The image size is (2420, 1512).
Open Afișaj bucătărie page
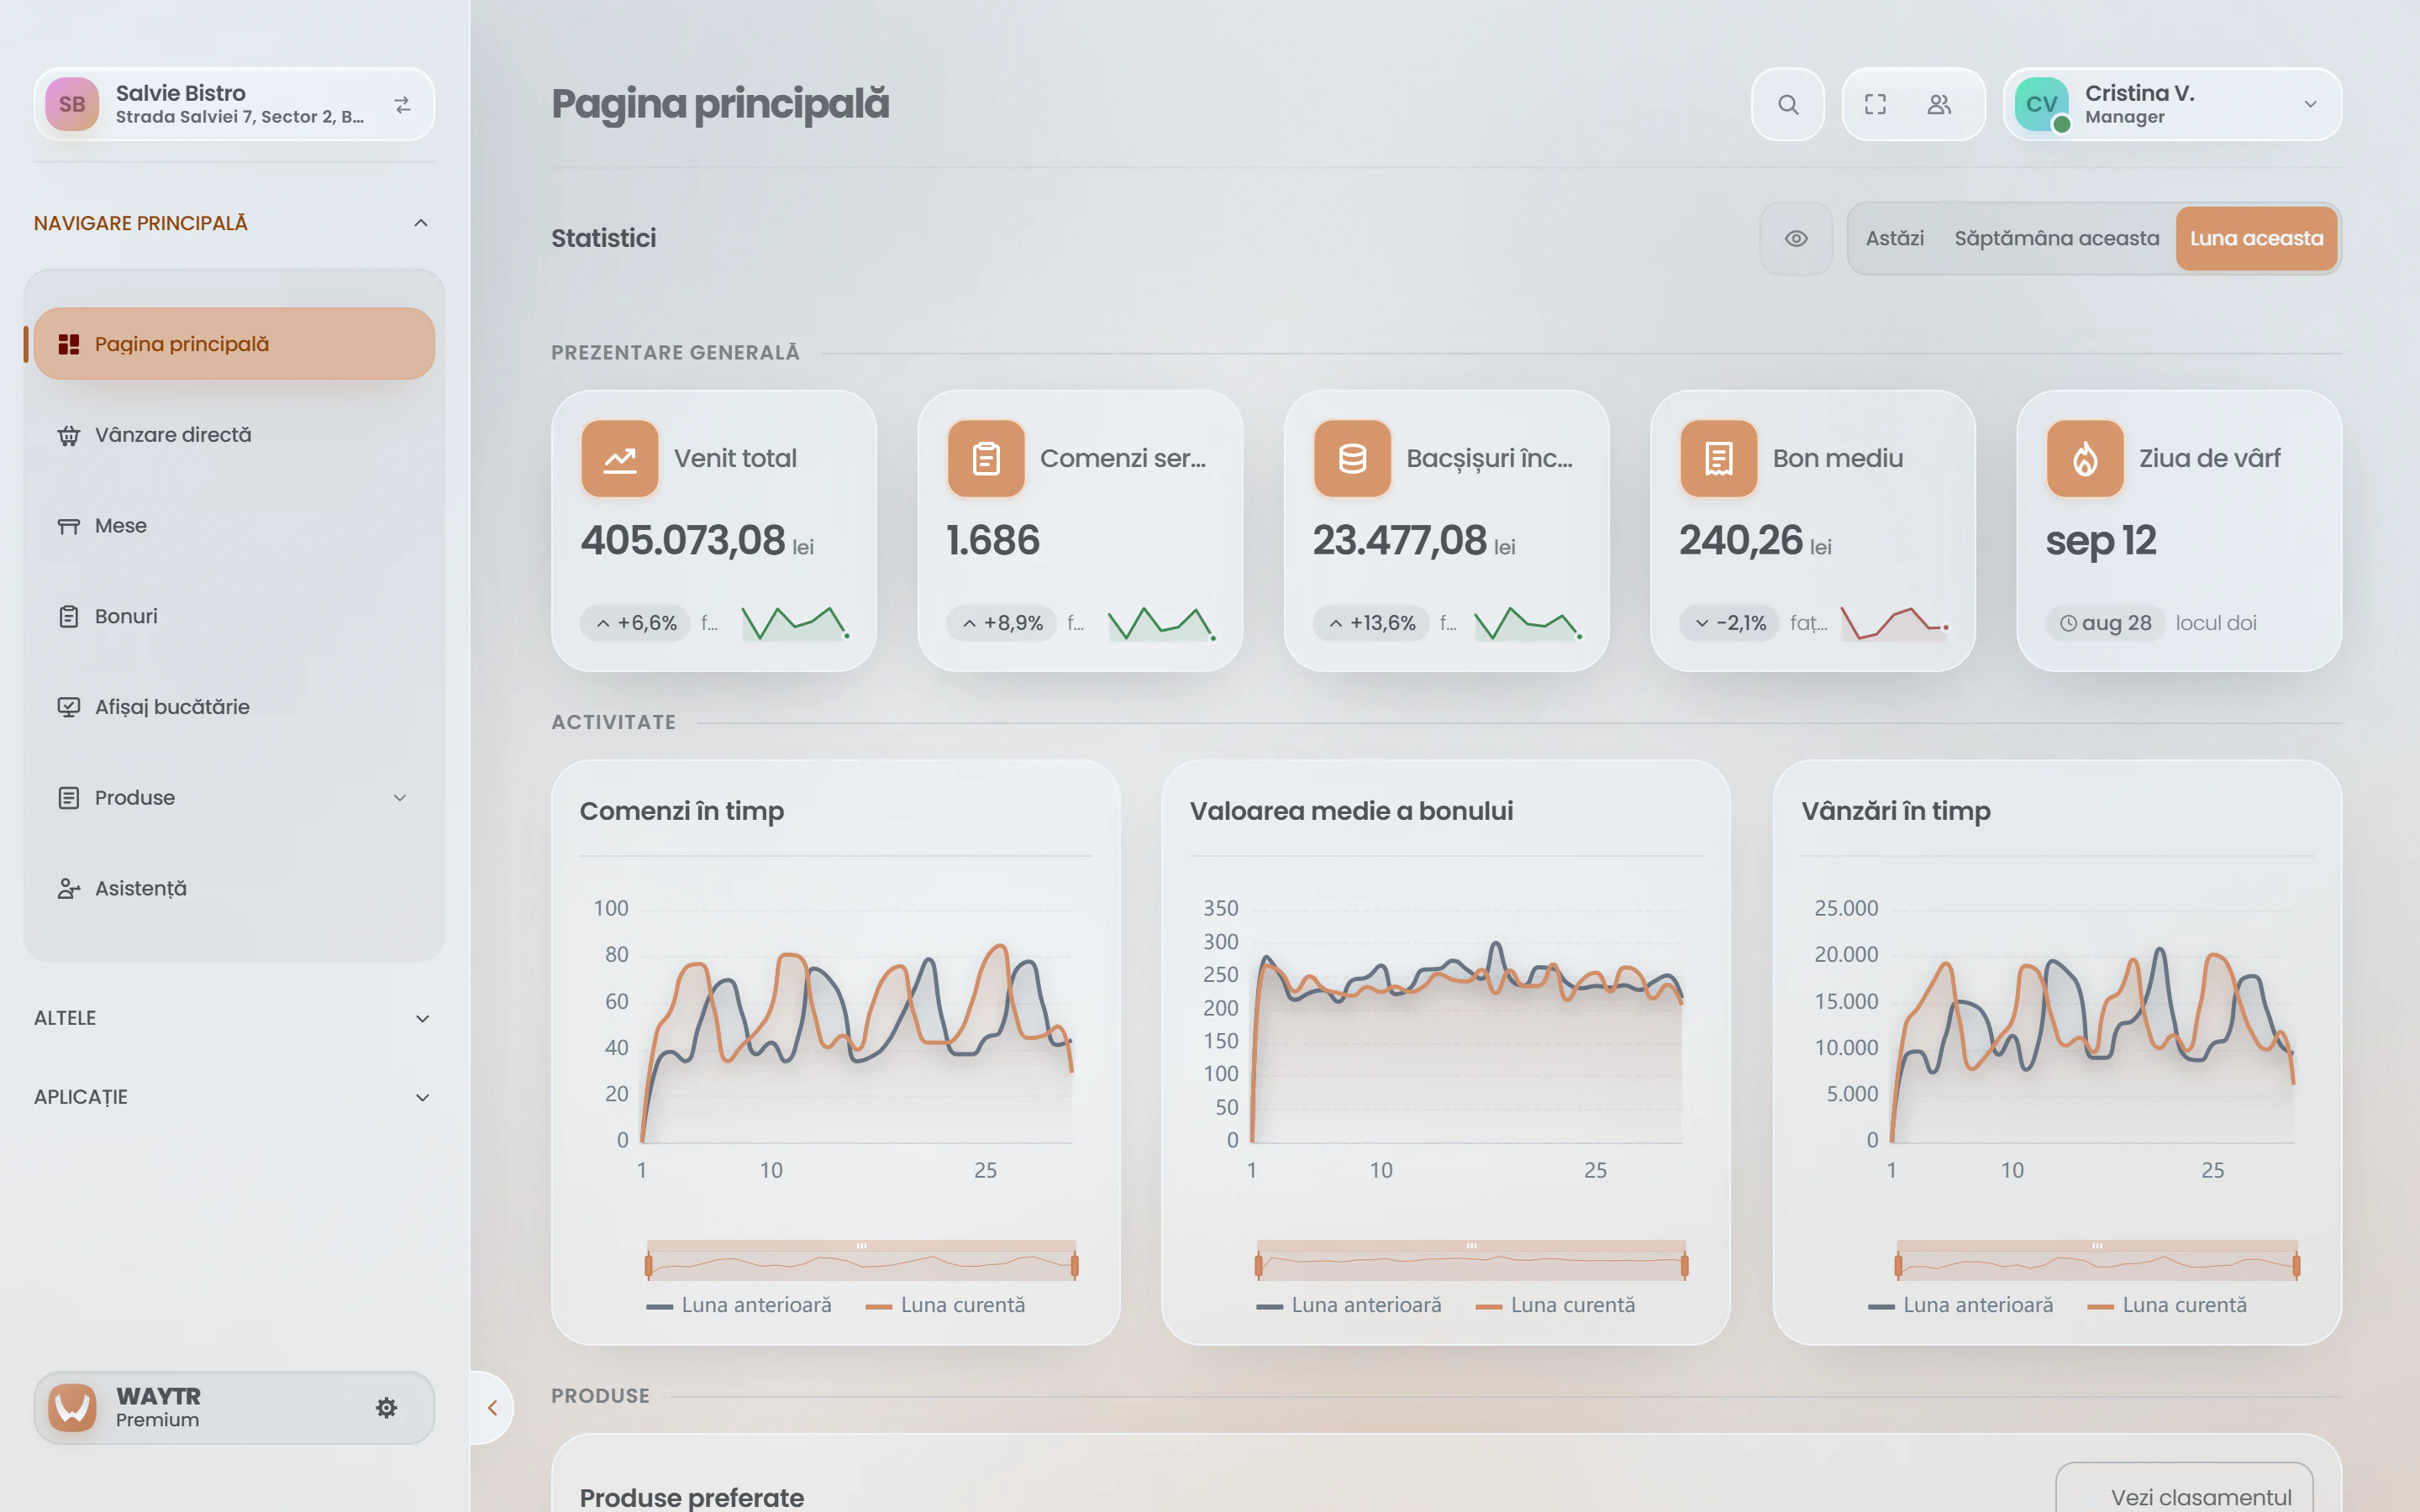pyautogui.click(x=234, y=707)
